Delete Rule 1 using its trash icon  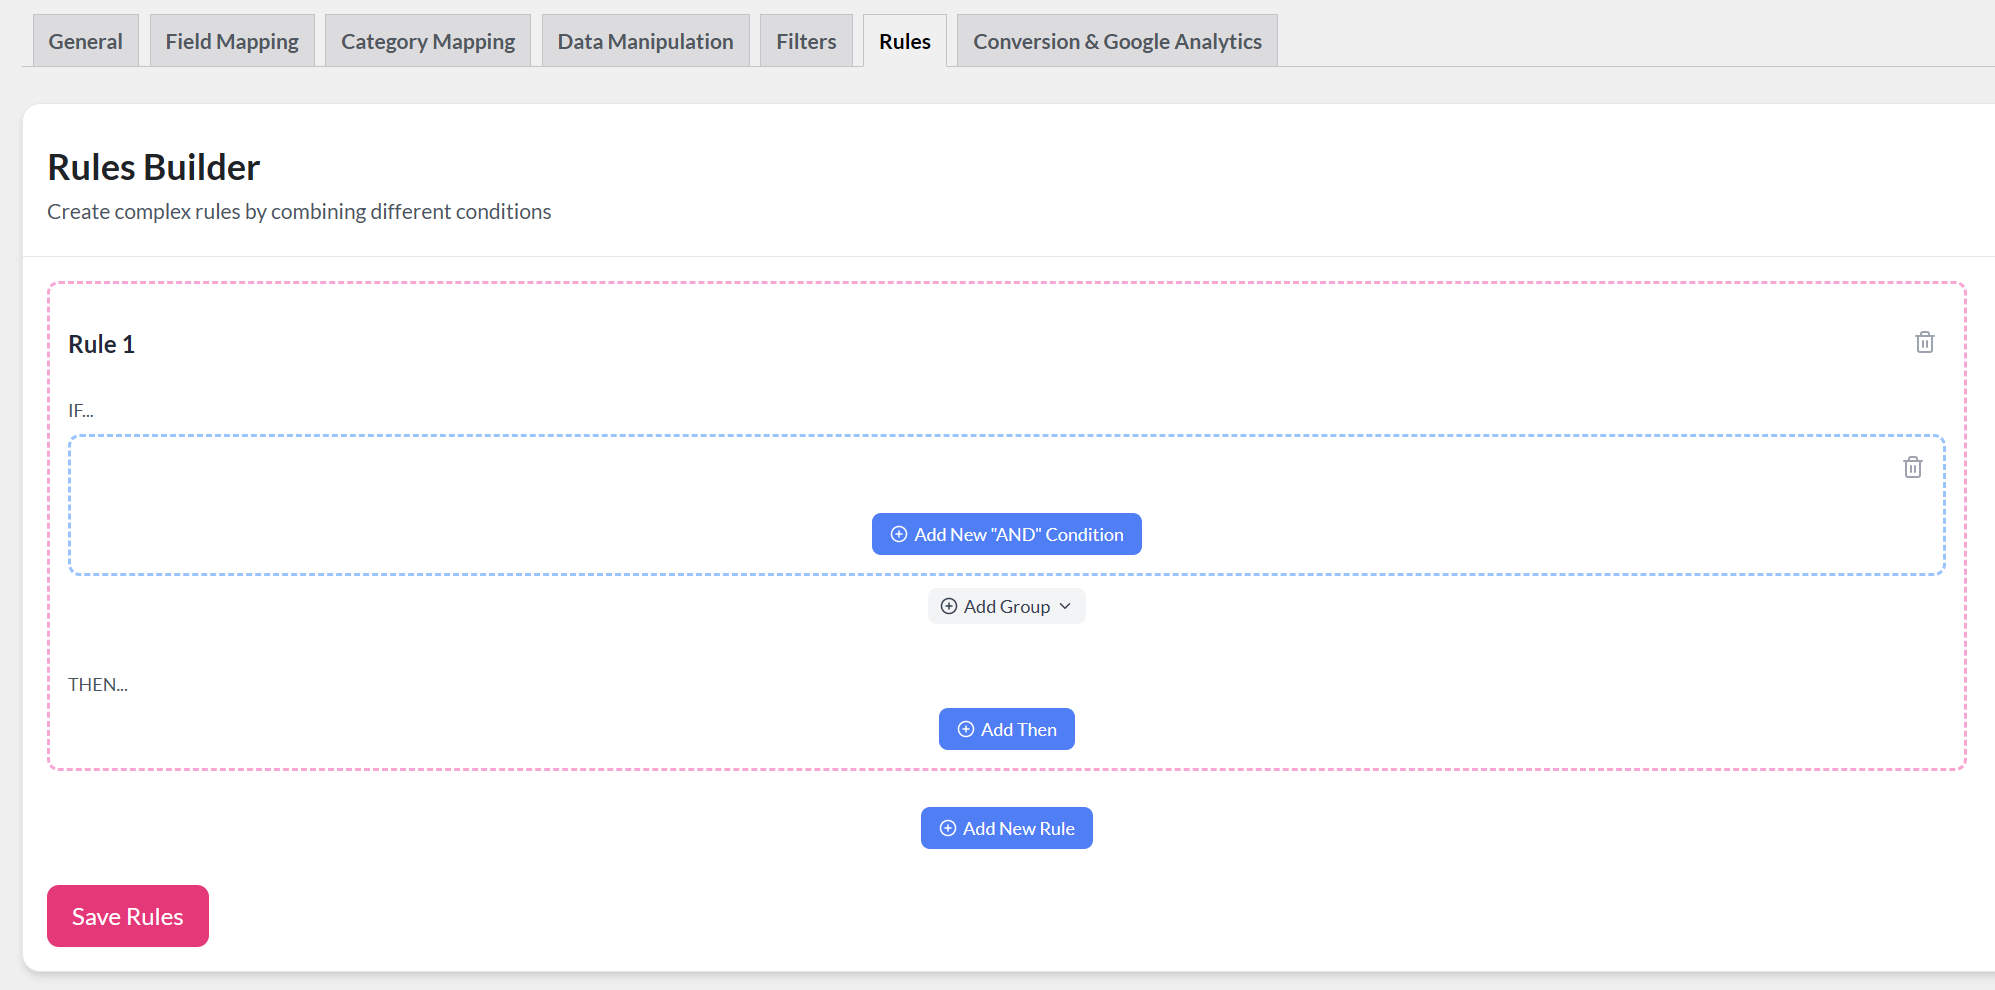[x=1924, y=343]
